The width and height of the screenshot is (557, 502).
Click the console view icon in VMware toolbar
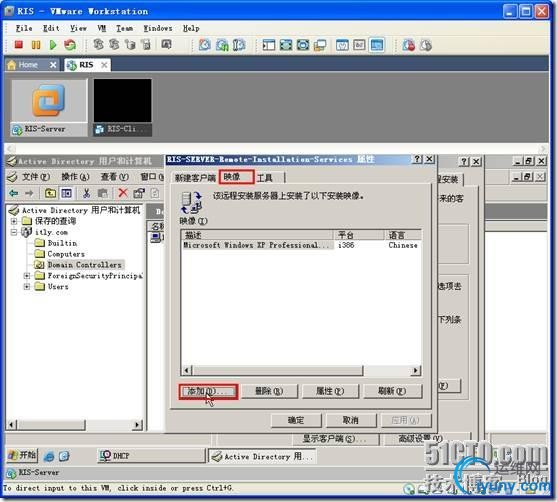(x=377, y=45)
